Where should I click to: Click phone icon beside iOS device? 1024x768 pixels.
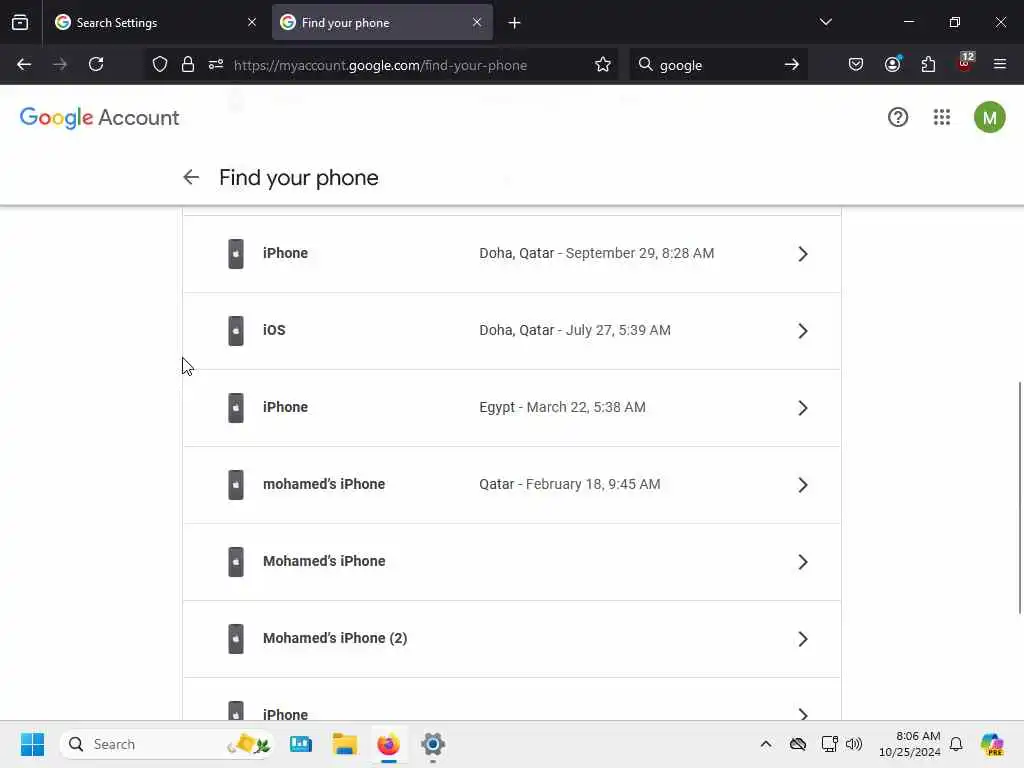click(x=236, y=330)
